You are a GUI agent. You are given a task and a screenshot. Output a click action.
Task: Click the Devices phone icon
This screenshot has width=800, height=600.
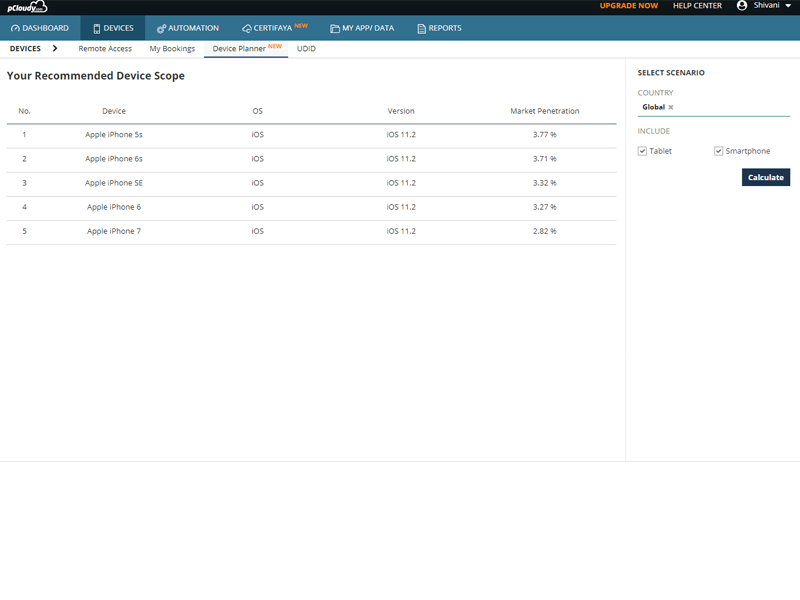click(96, 29)
